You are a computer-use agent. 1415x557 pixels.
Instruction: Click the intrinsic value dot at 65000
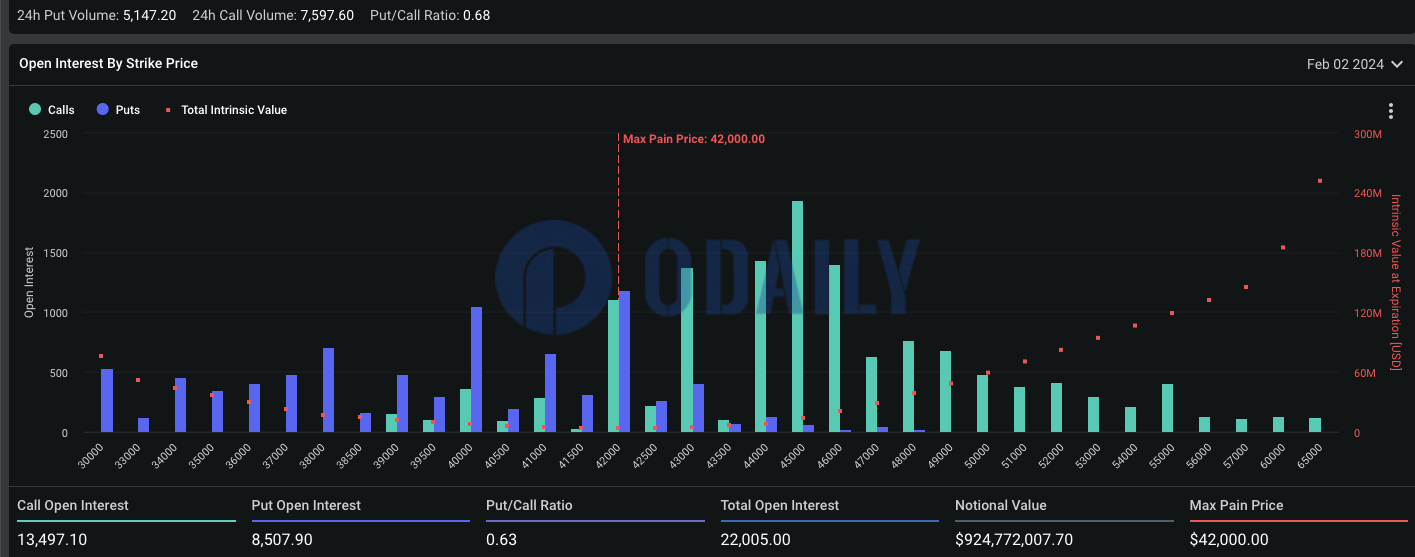pos(1320,181)
